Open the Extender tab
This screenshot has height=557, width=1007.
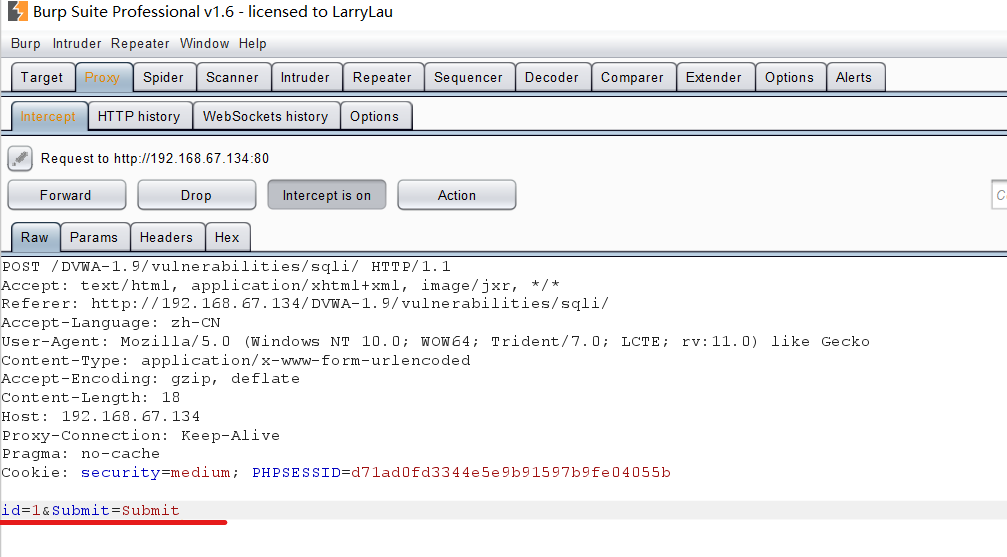click(714, 77)
